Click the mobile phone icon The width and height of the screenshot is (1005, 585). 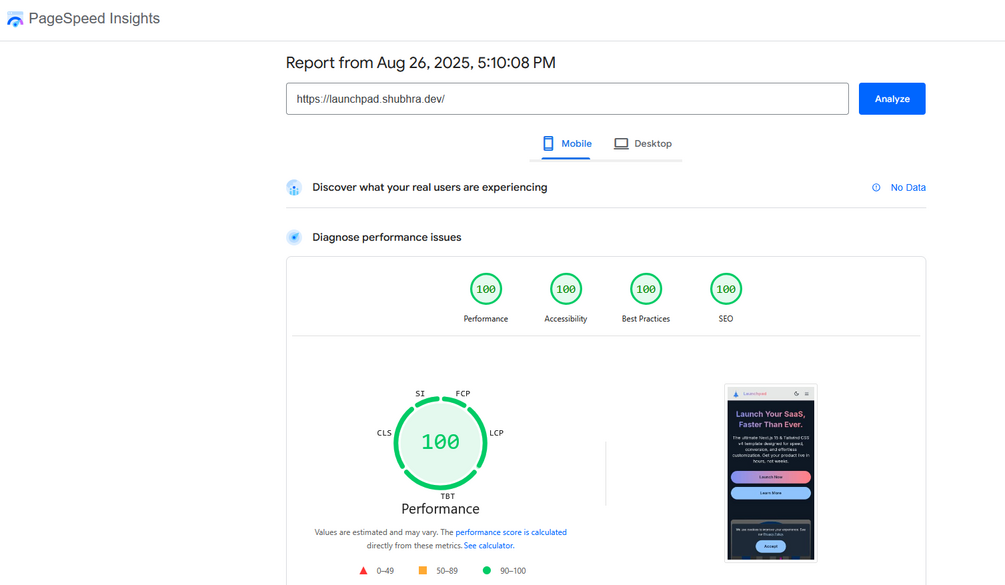coord(548,144)
